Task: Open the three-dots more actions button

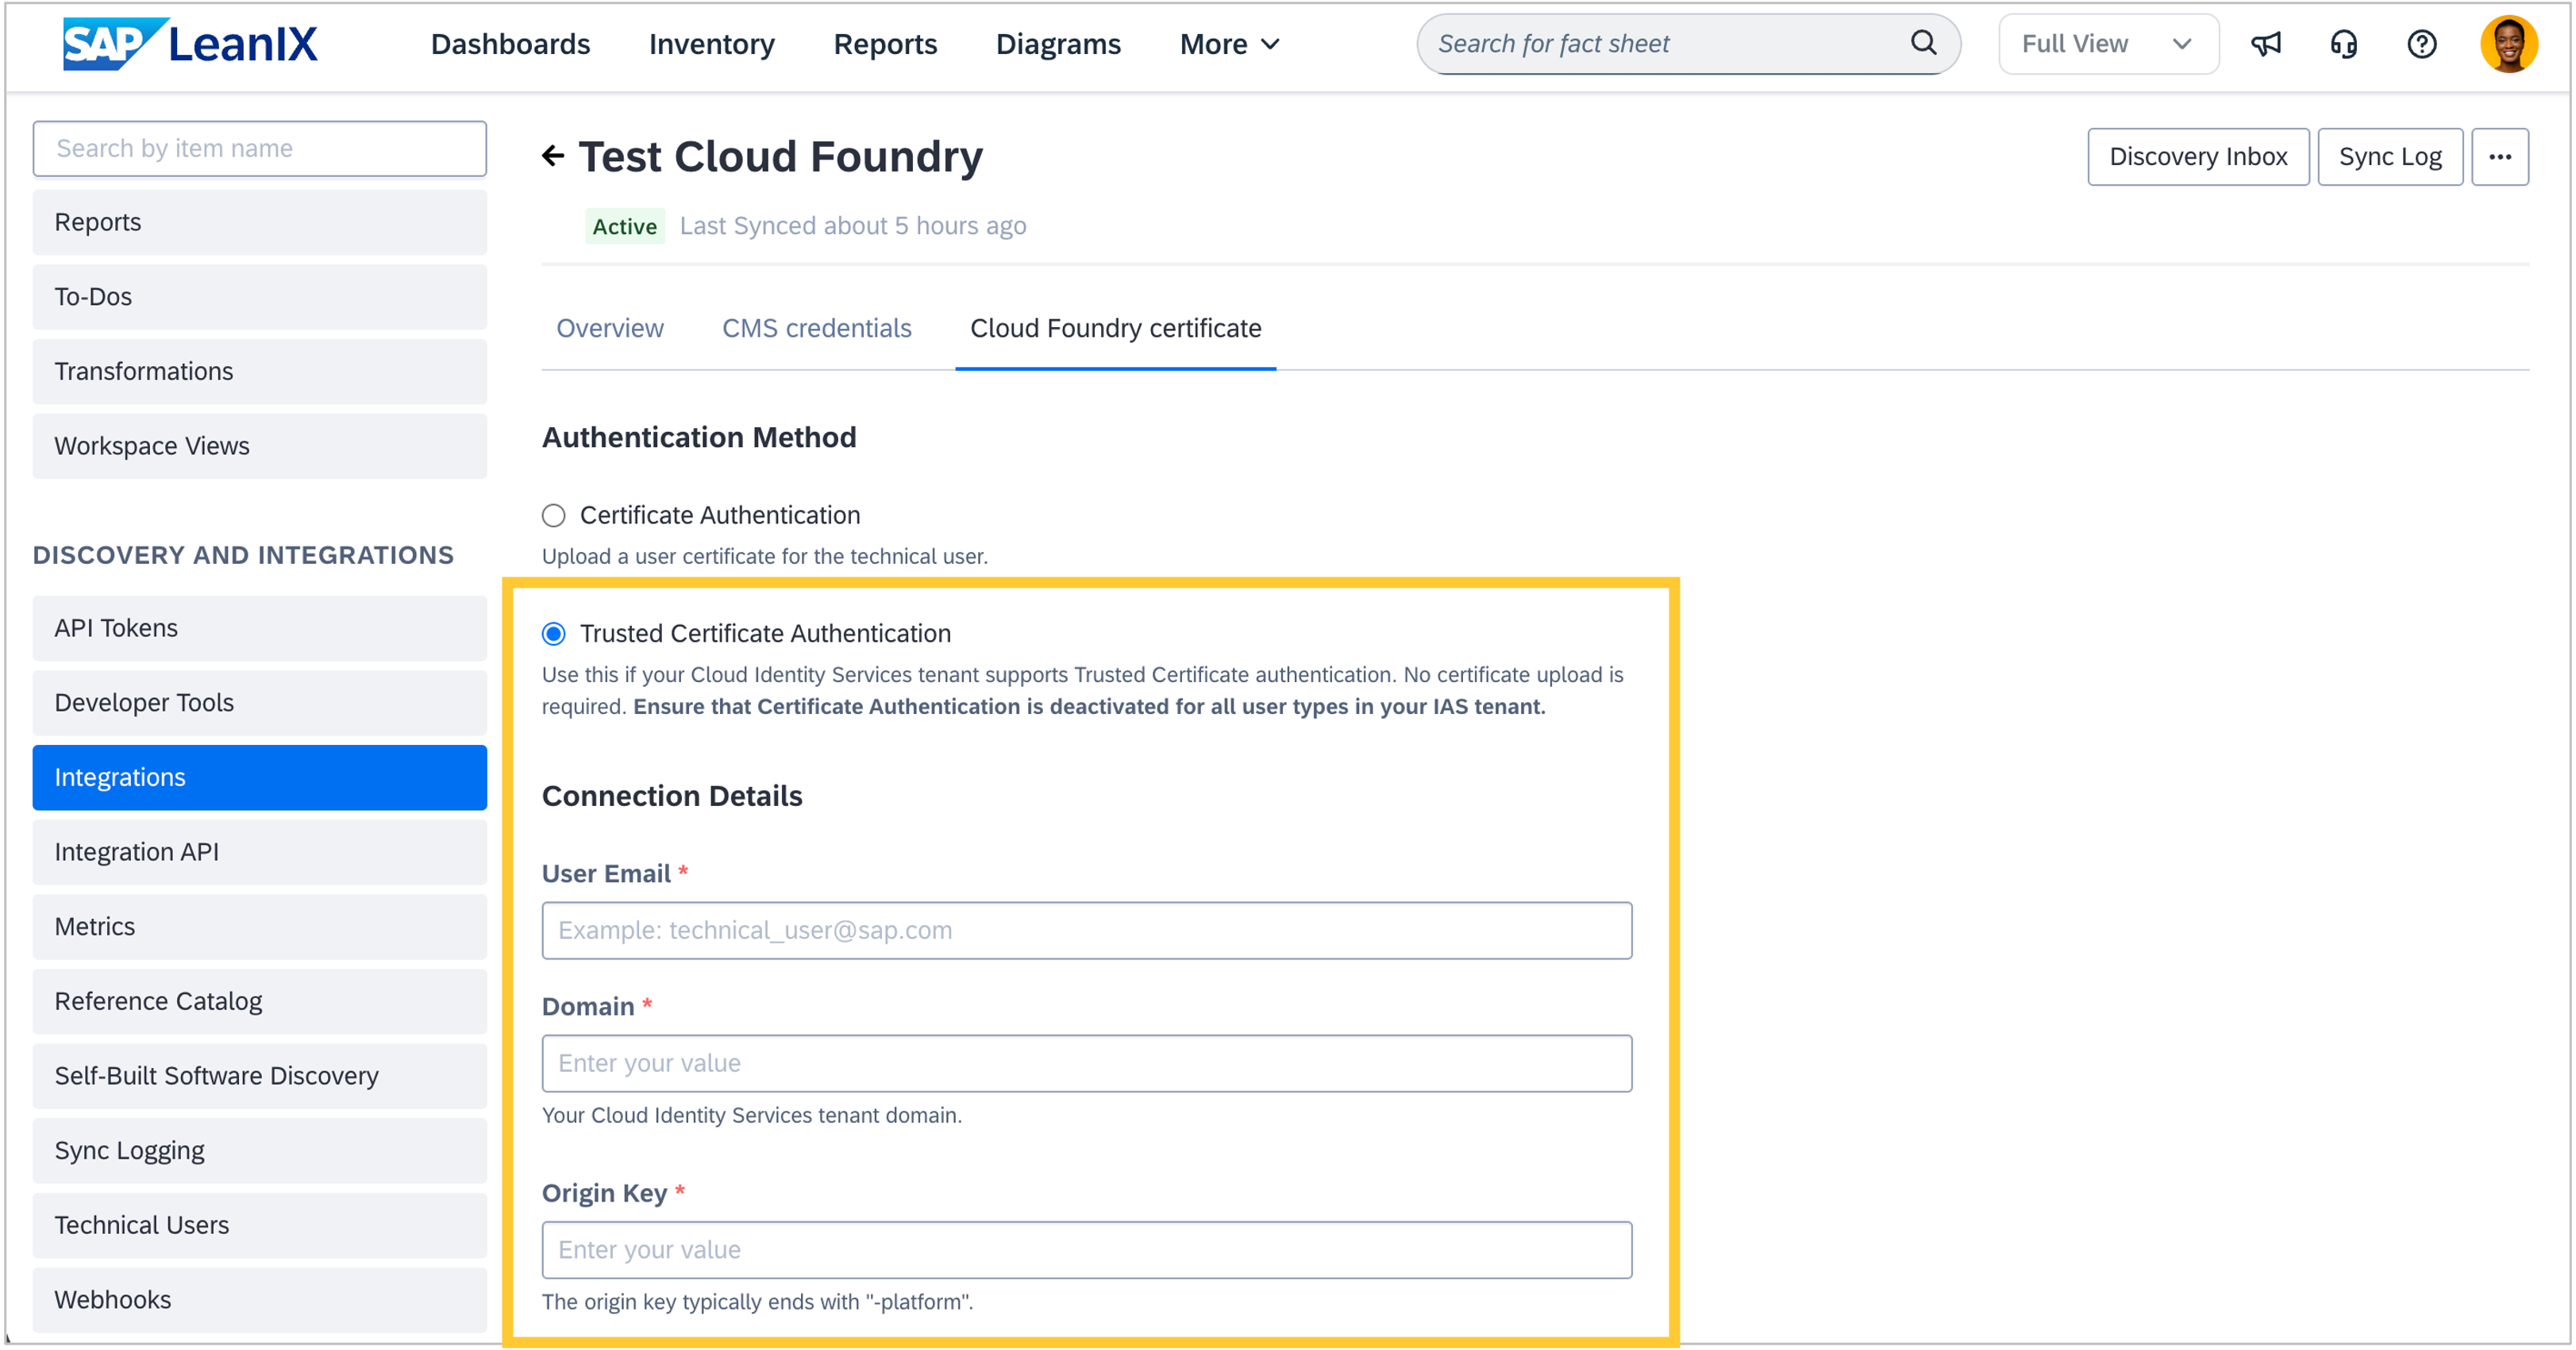Action: [x=2499, y=157]
